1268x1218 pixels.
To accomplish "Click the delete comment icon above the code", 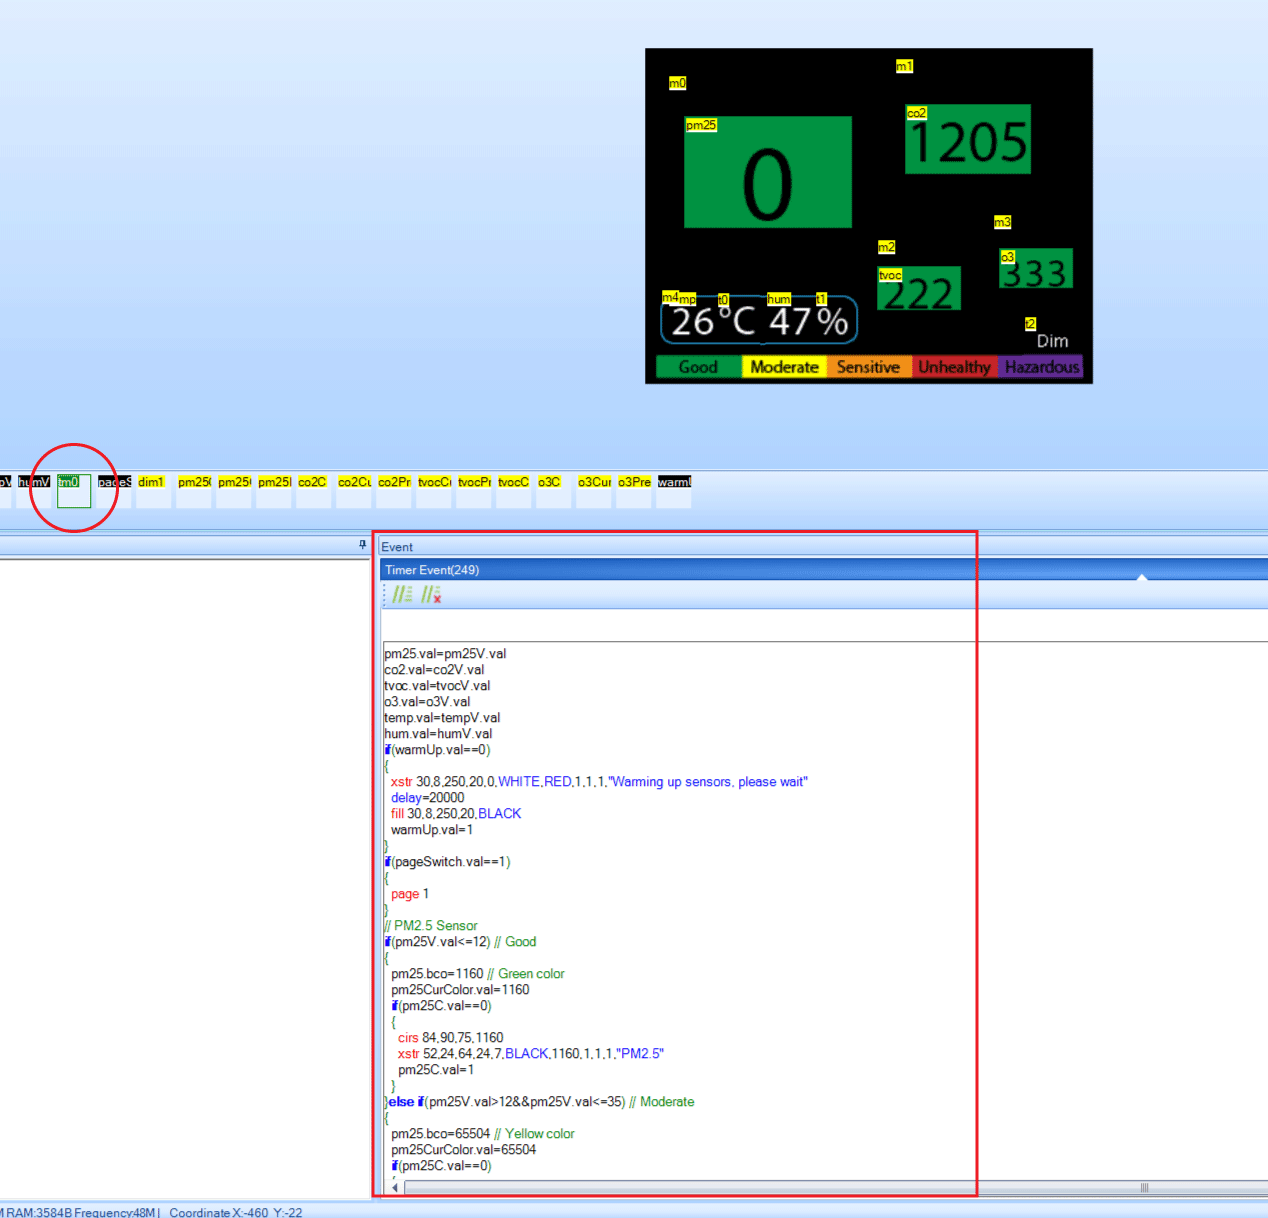I will (x=432, y=594).
